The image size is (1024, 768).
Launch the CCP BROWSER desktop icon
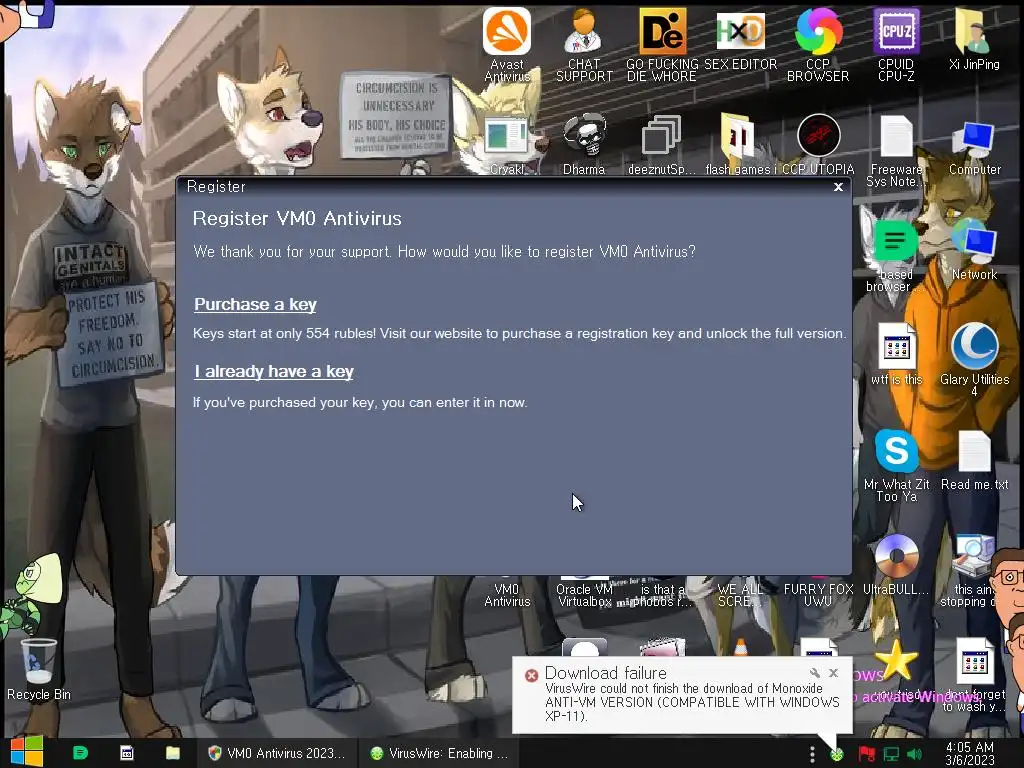pos(818,44)
